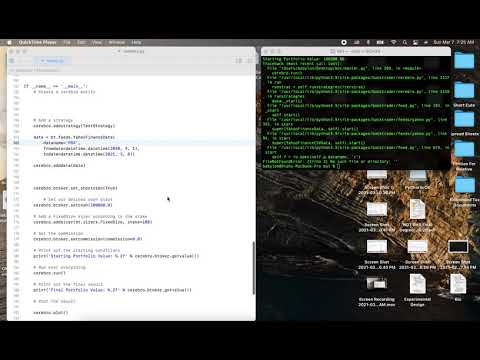Click the menu bar date and time
The height and width of the screenshot is (360, 480).
454,42
